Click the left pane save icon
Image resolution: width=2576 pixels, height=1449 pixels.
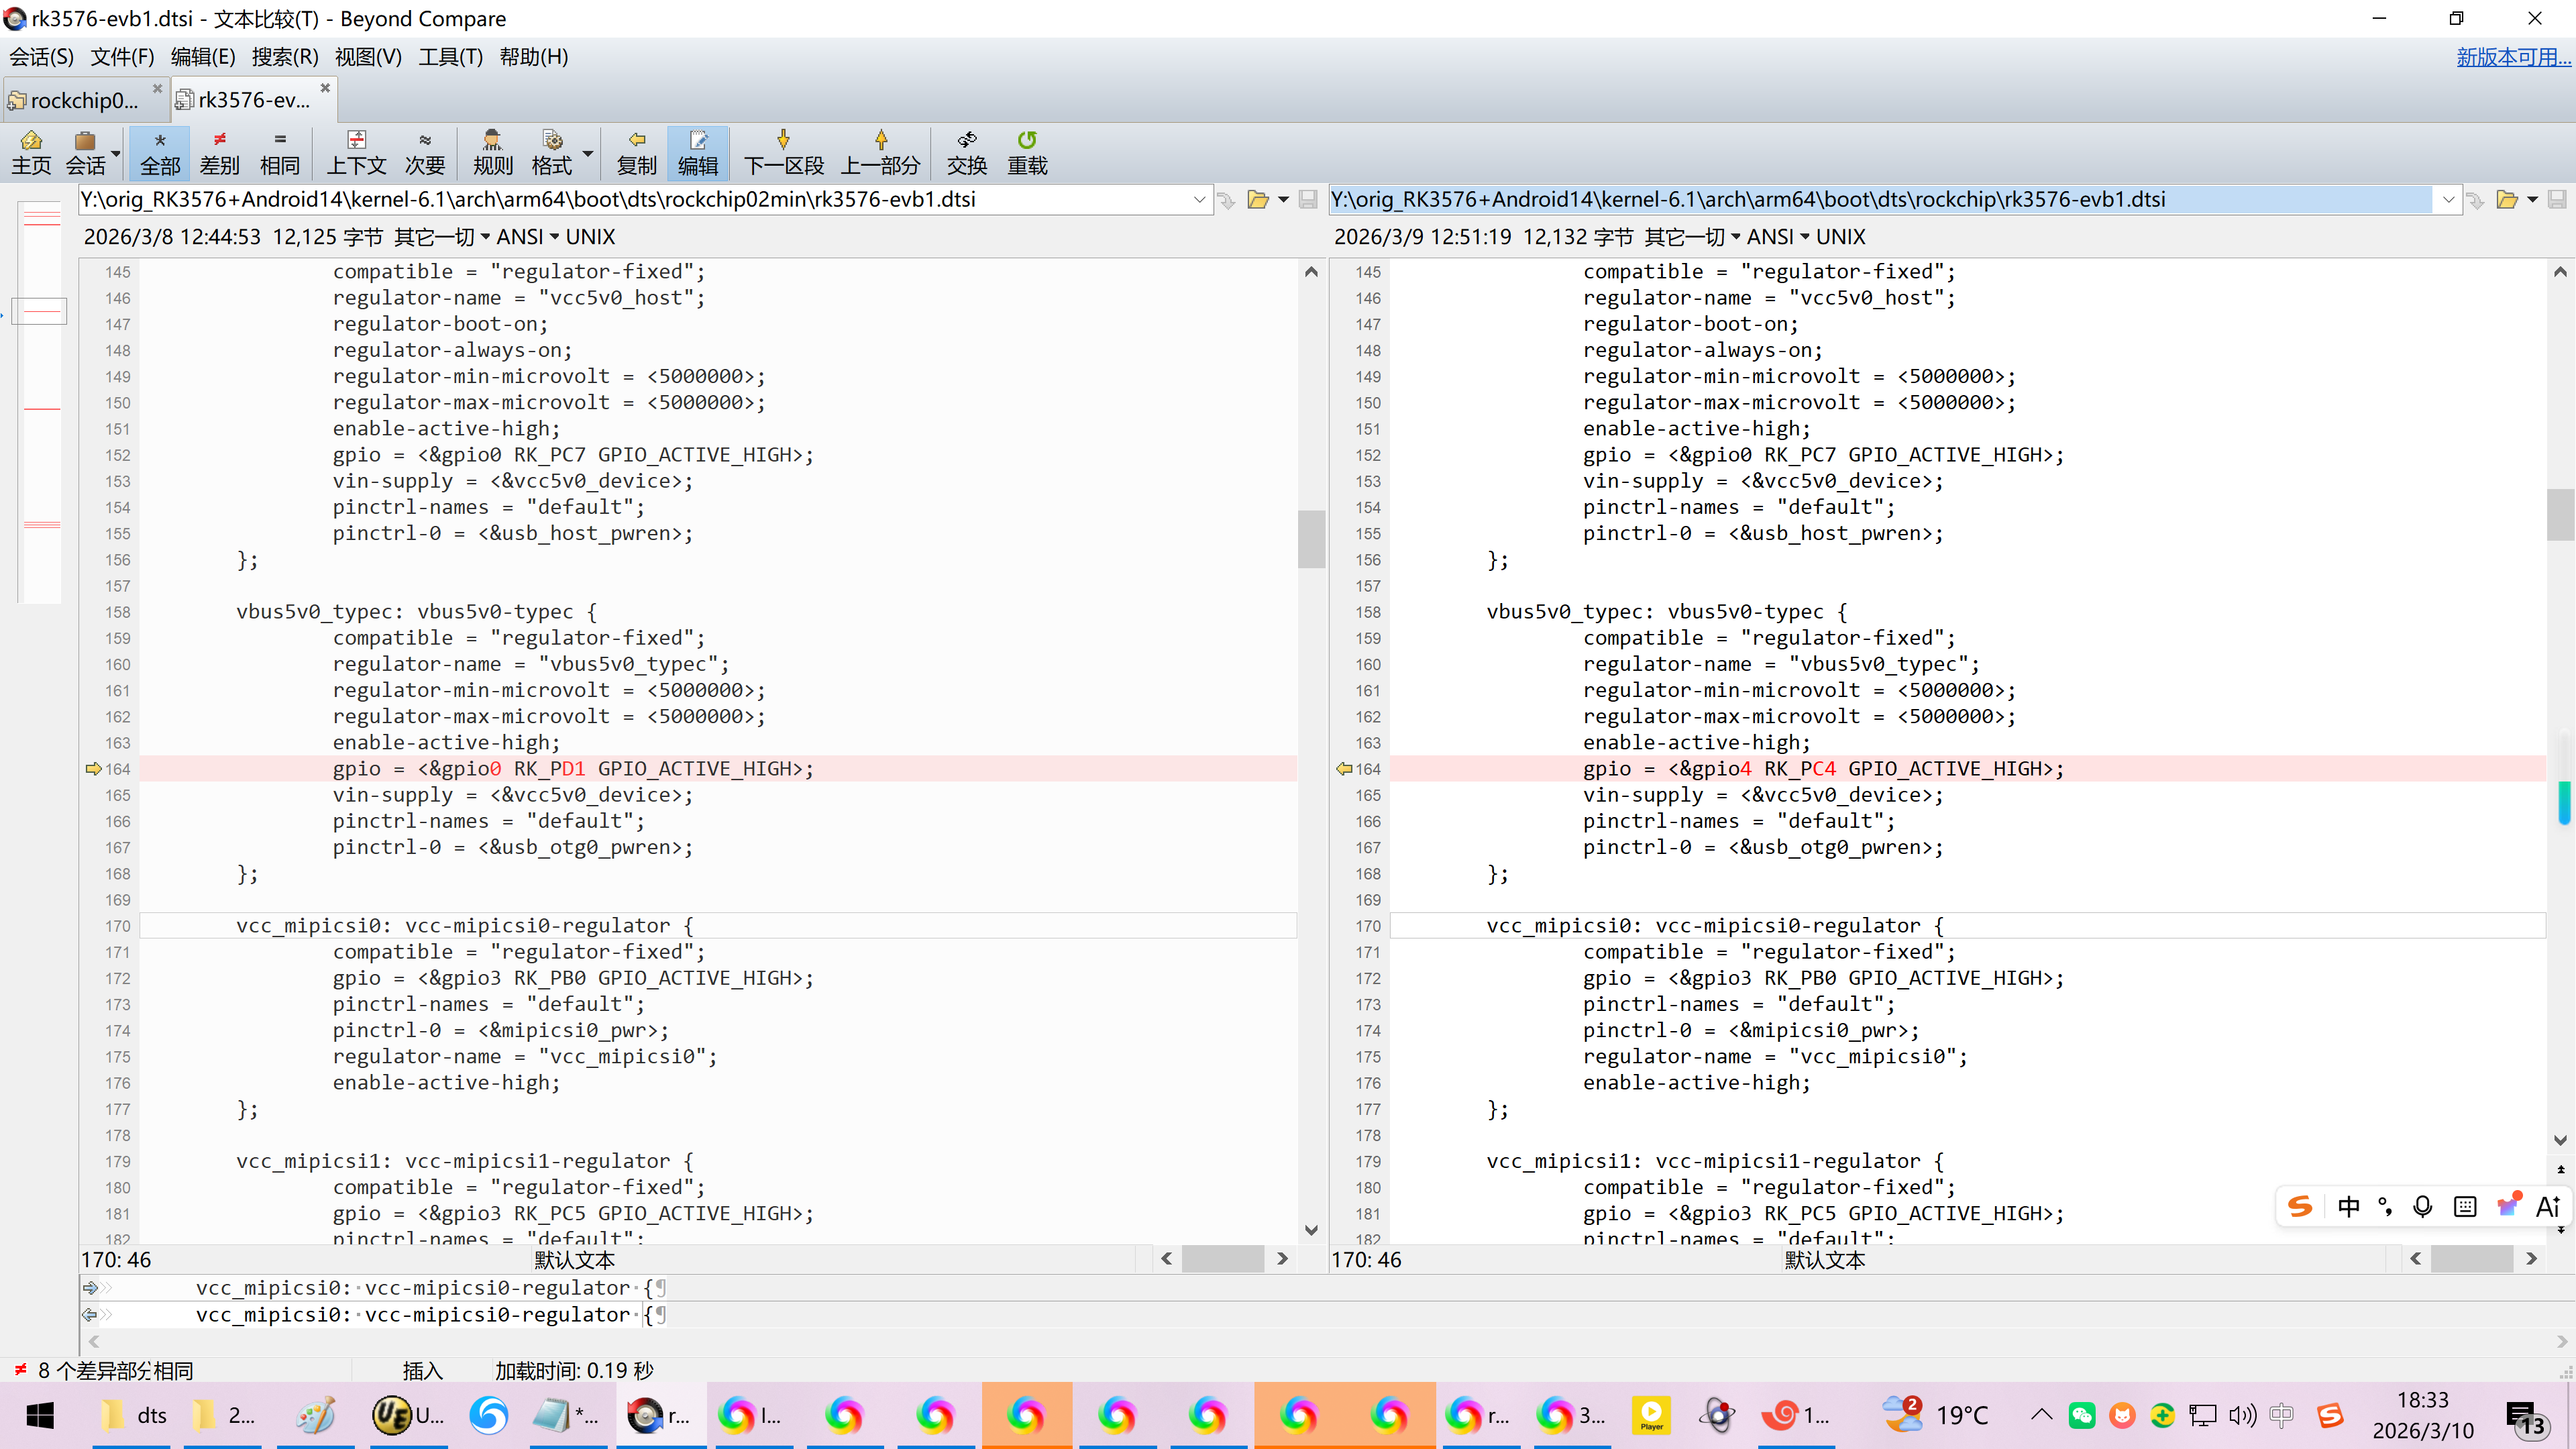(x=1308, y=199)
